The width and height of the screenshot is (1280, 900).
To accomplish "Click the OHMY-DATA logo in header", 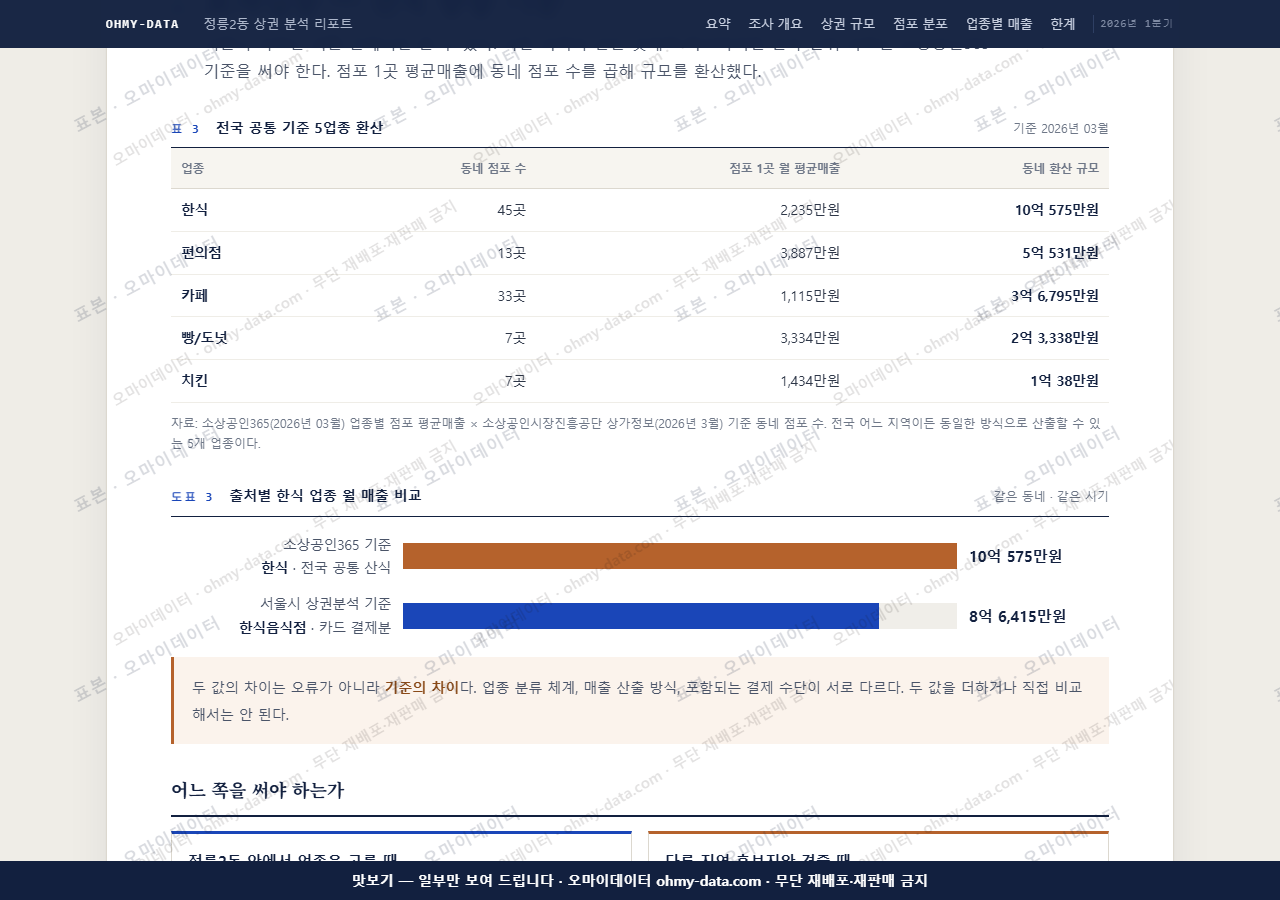I will coord(142,24).
